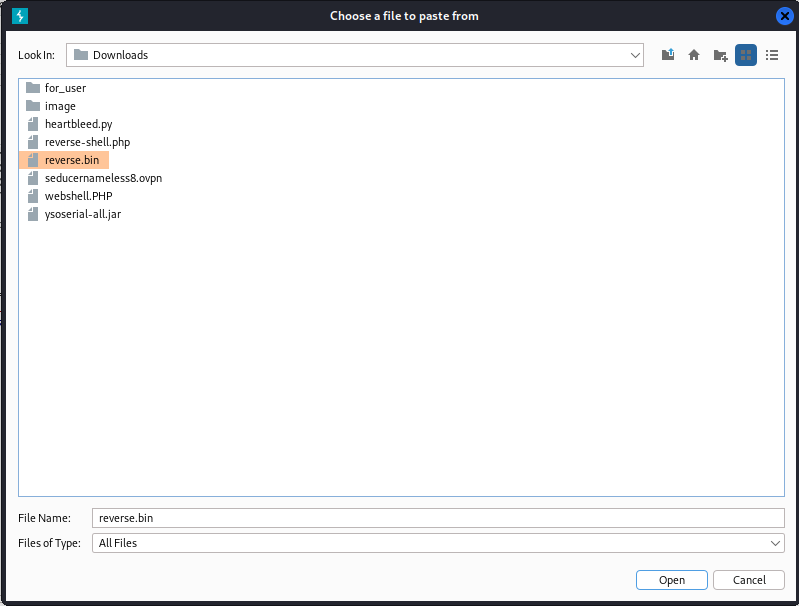This screenshot has width=799, height=606.
Task: Click the File Name input field
Action: (x=438, y=518)
